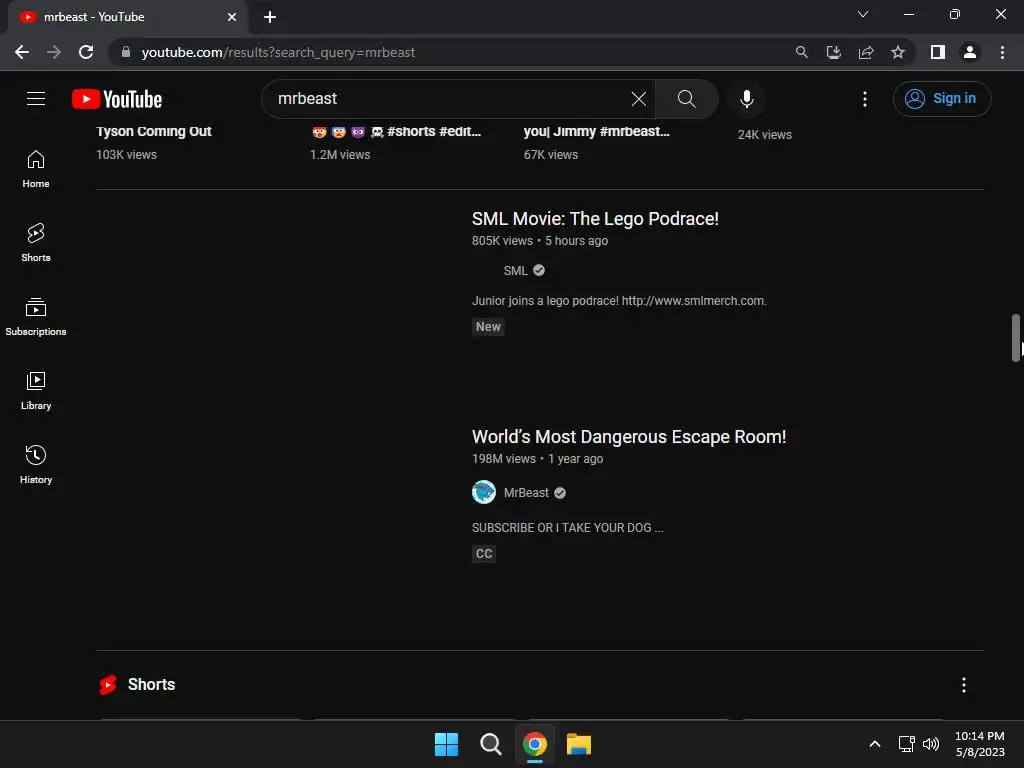Open a new browser tab
The width and height of the screenshot is (1024, 768).
(270, 17)
